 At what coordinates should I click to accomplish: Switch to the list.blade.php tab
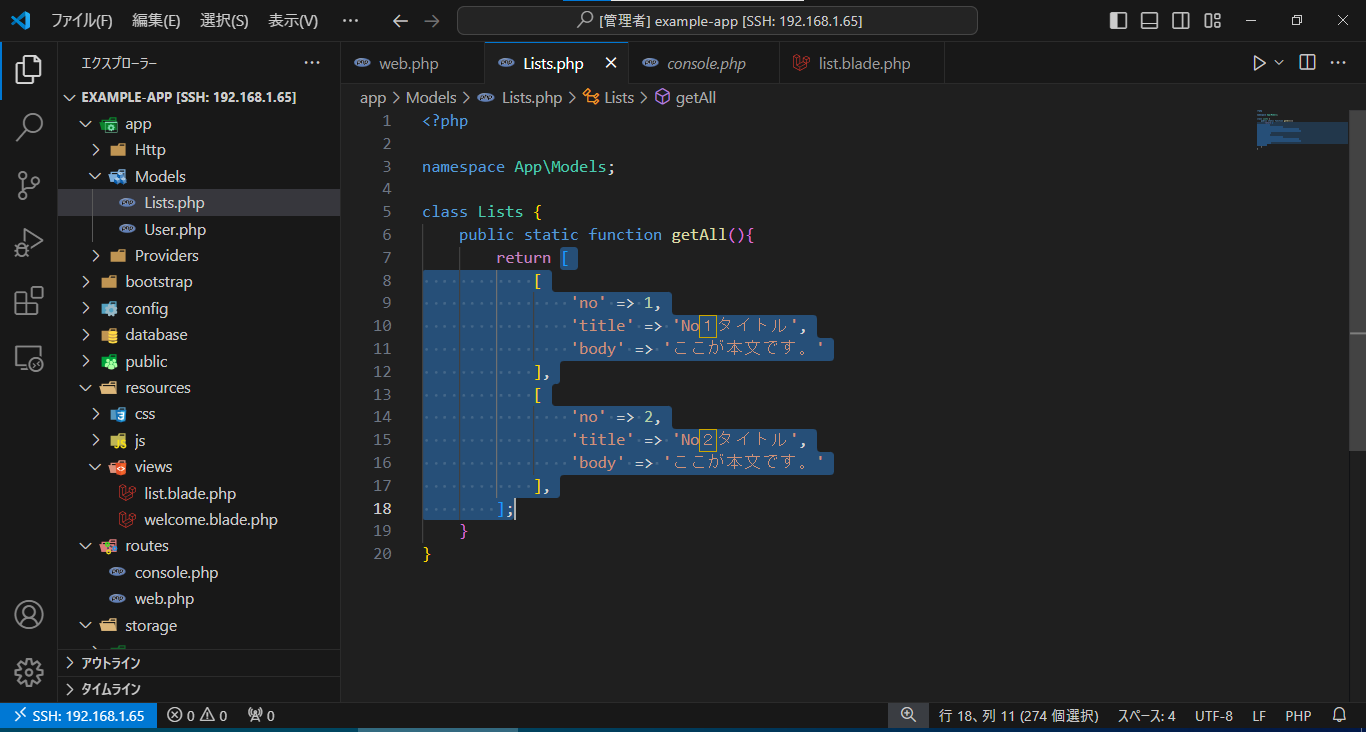864,63
